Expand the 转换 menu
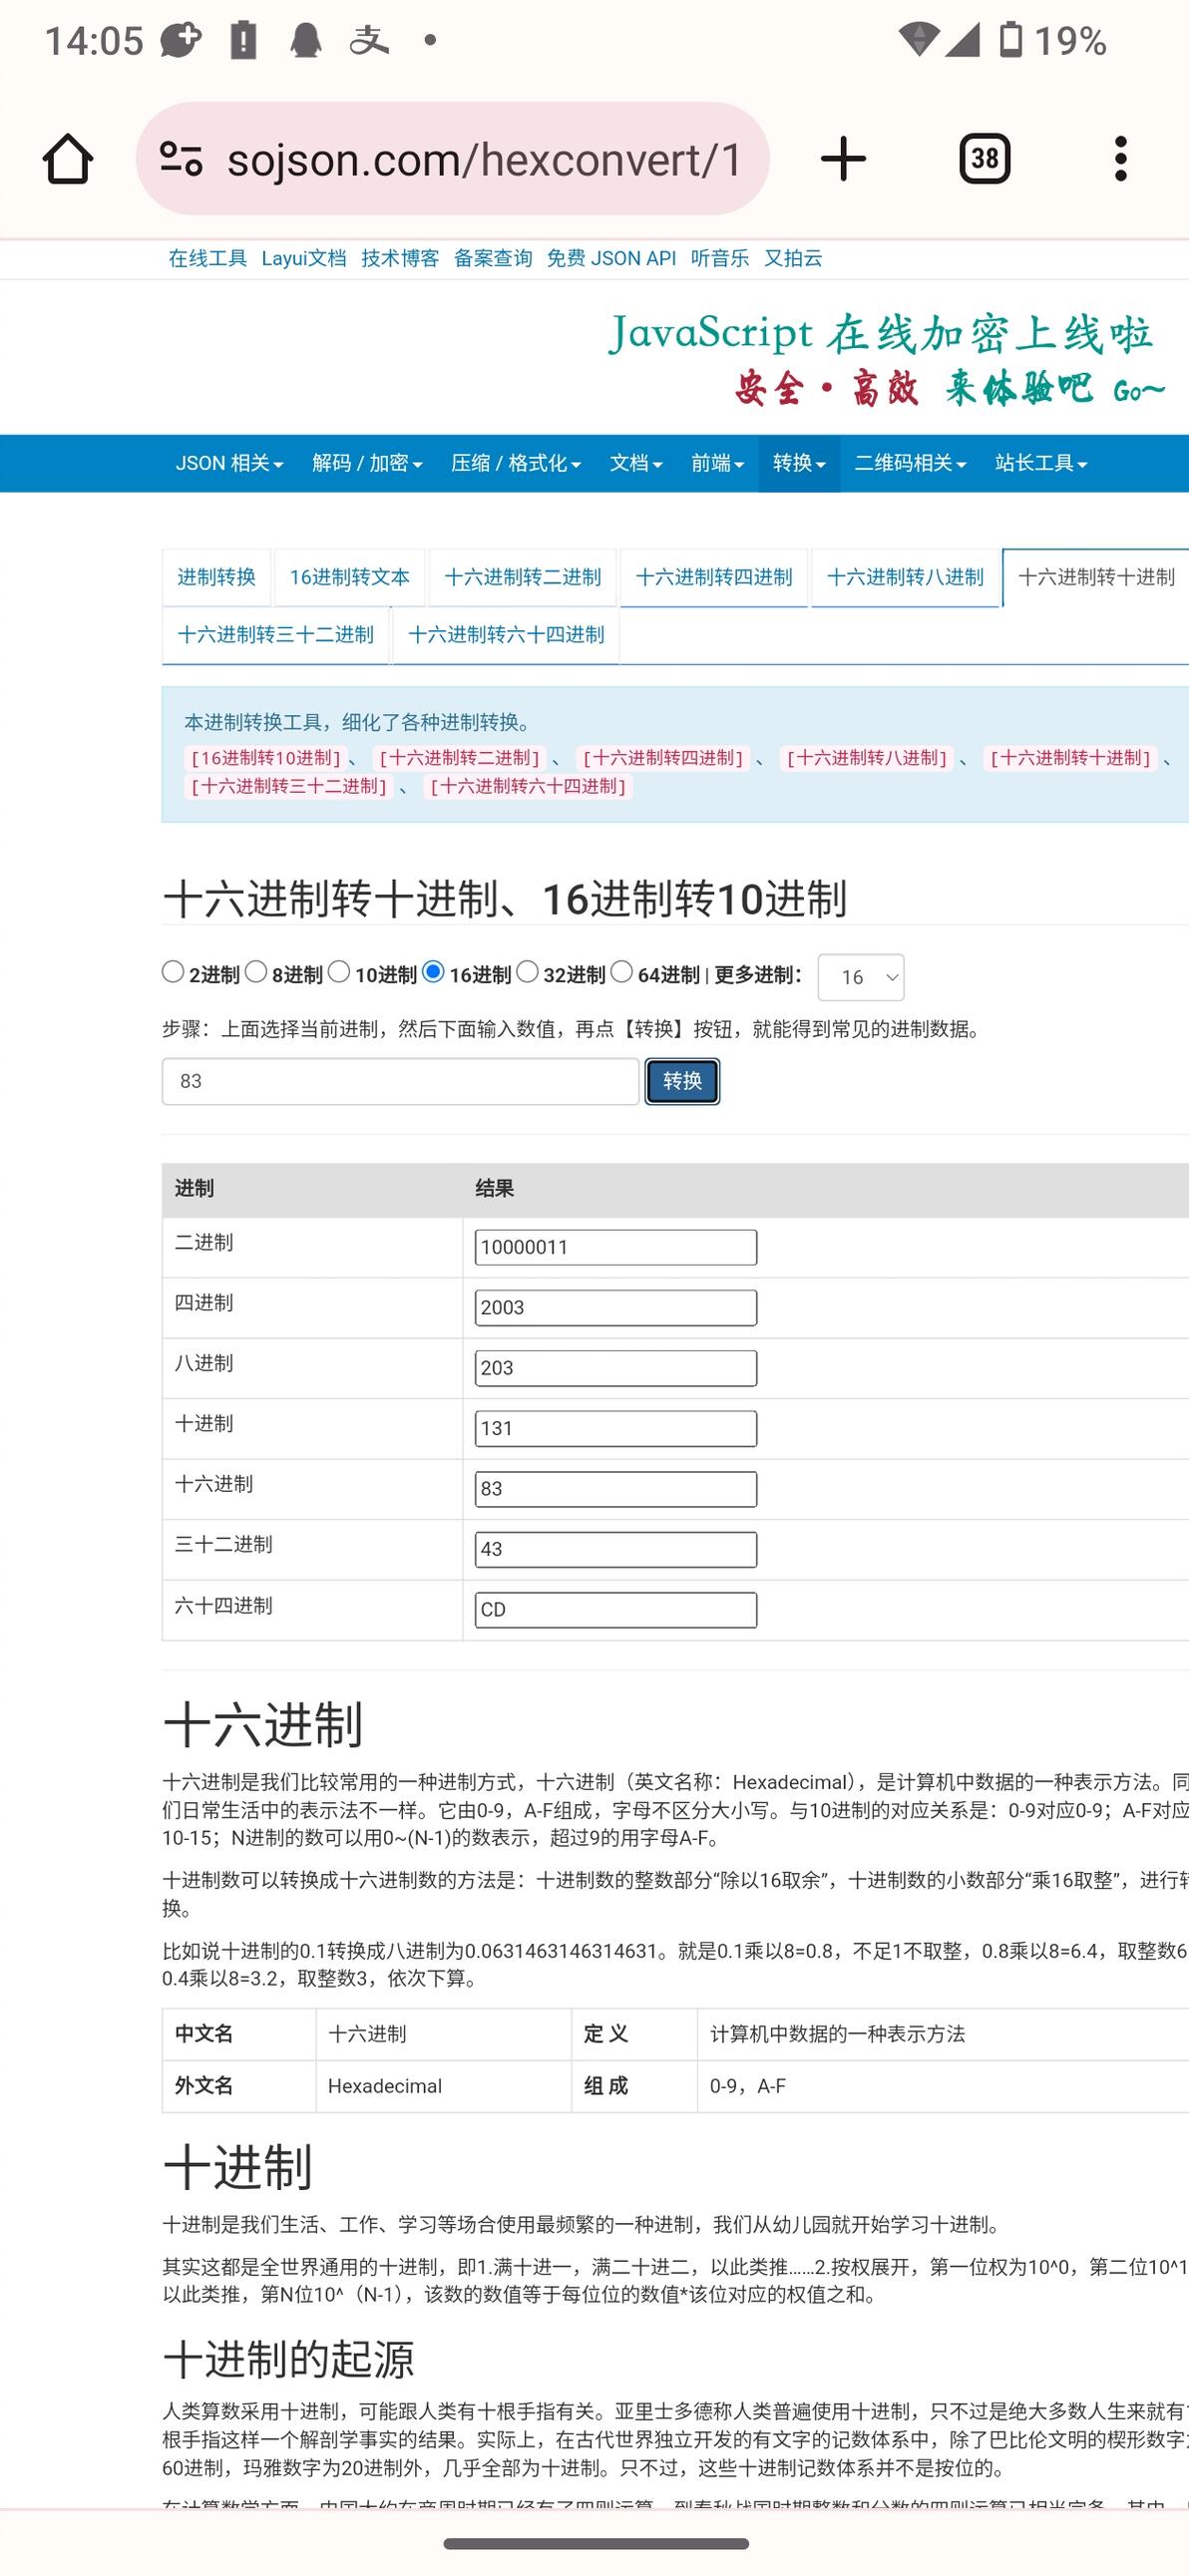Viewport: 1189px width, 2576px height. pyautogui.click(x=799, y=463)
